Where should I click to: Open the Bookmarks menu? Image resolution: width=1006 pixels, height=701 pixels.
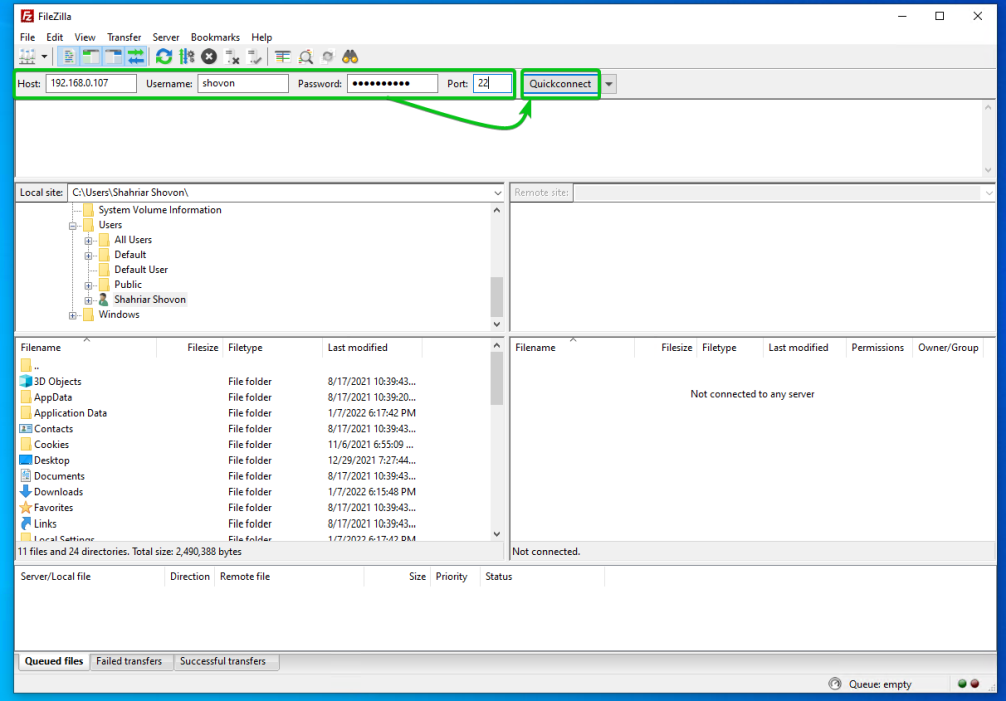pyautogui.click(x=214, y=37)
